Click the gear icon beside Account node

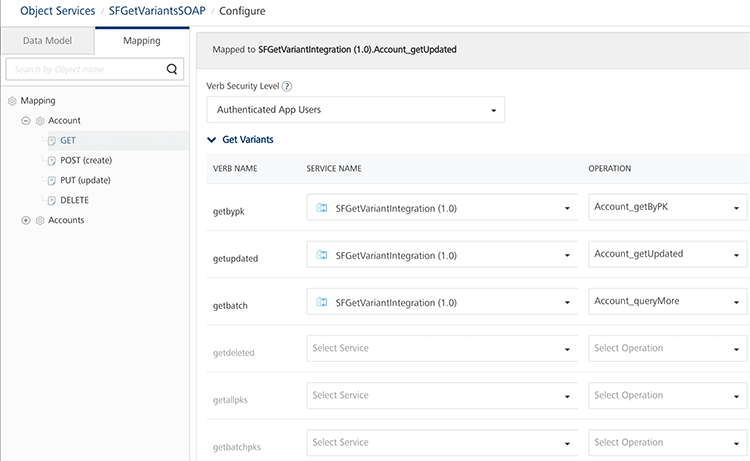pos(40,121)
